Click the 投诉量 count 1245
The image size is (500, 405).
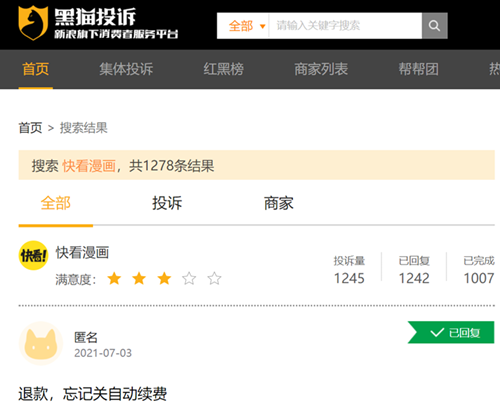pos(349,278)
